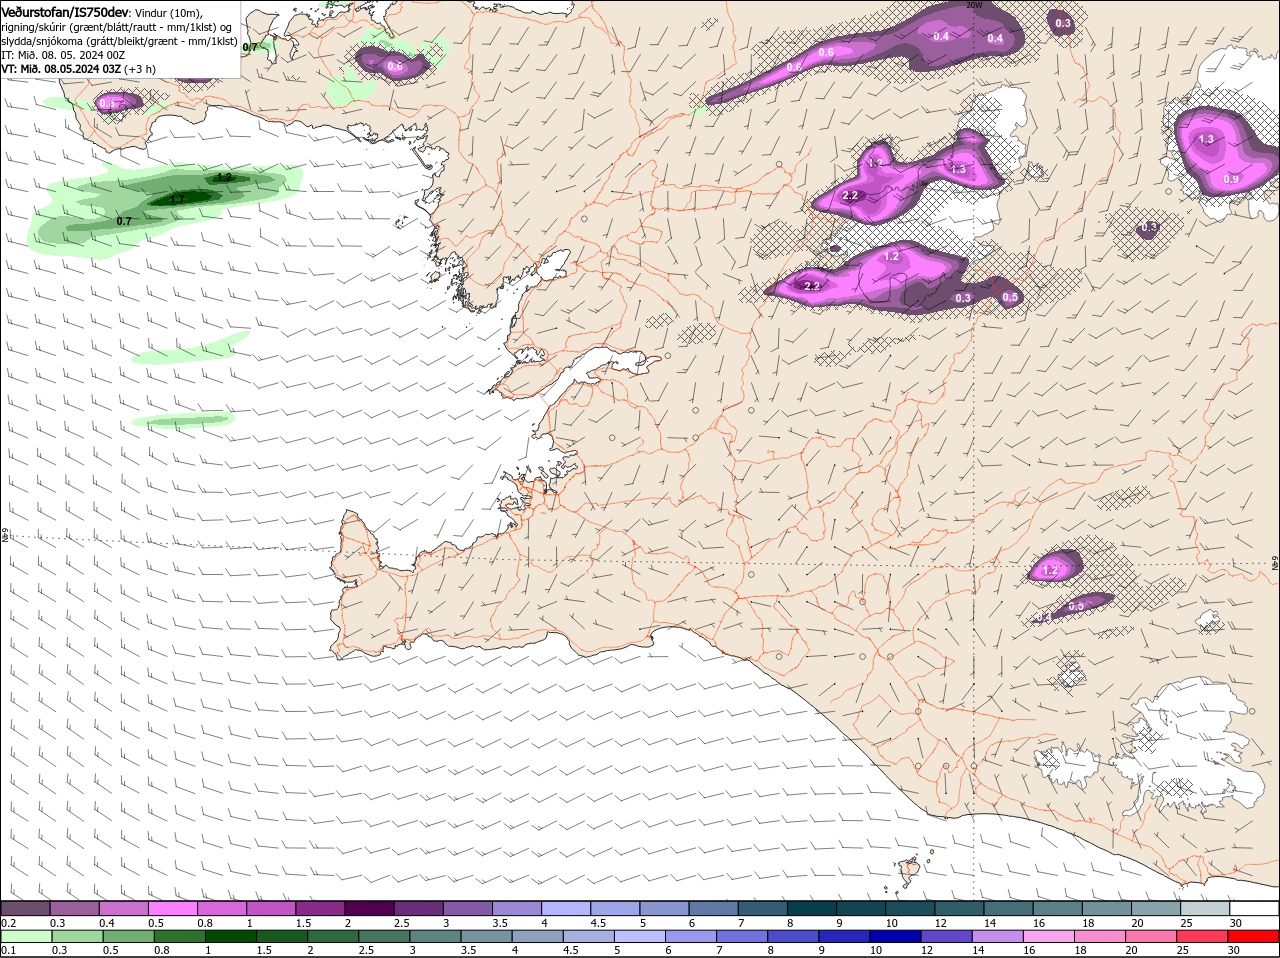Viewport: 1280px width, 958px height.
Task: Pick the lavender swatch labeled 4 in snow legend
Action: click(566, 909)
